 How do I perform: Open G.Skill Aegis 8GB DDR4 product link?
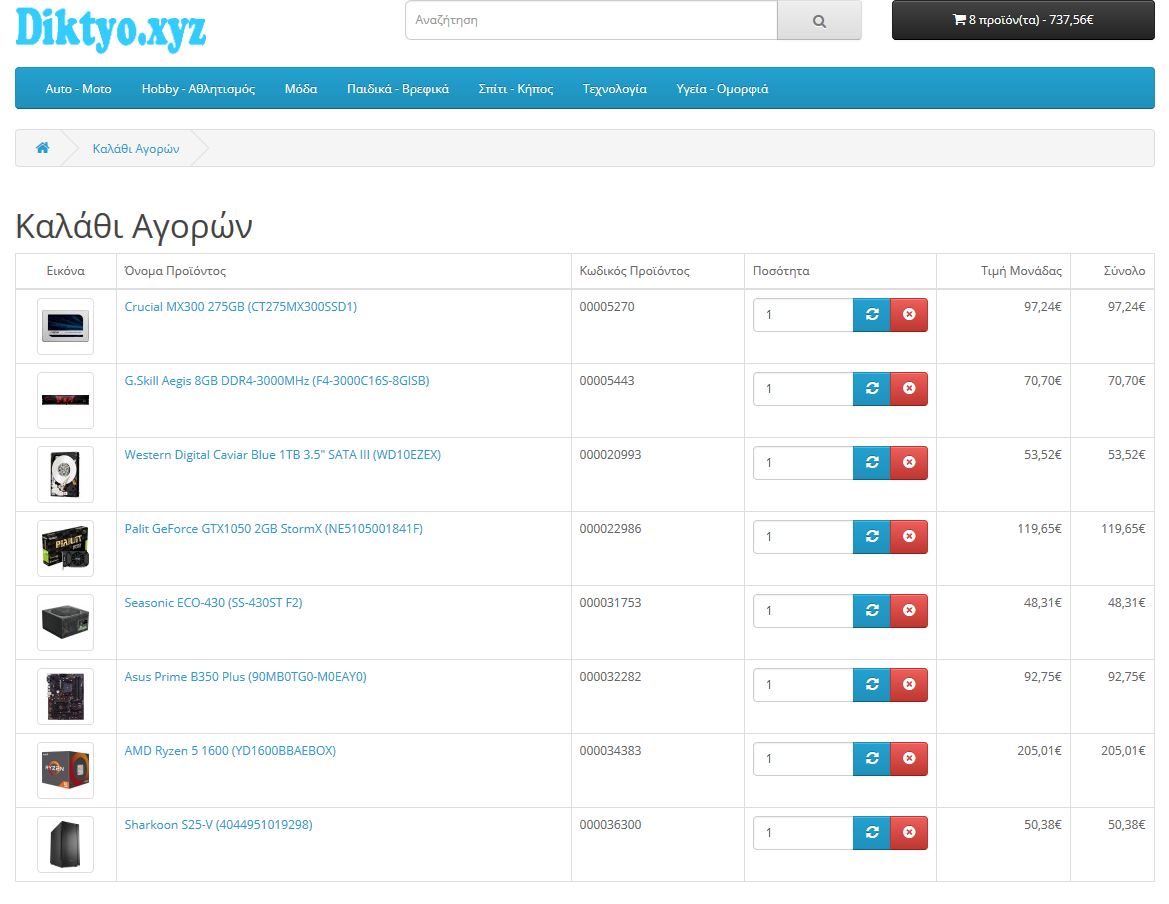coord(277,381)
